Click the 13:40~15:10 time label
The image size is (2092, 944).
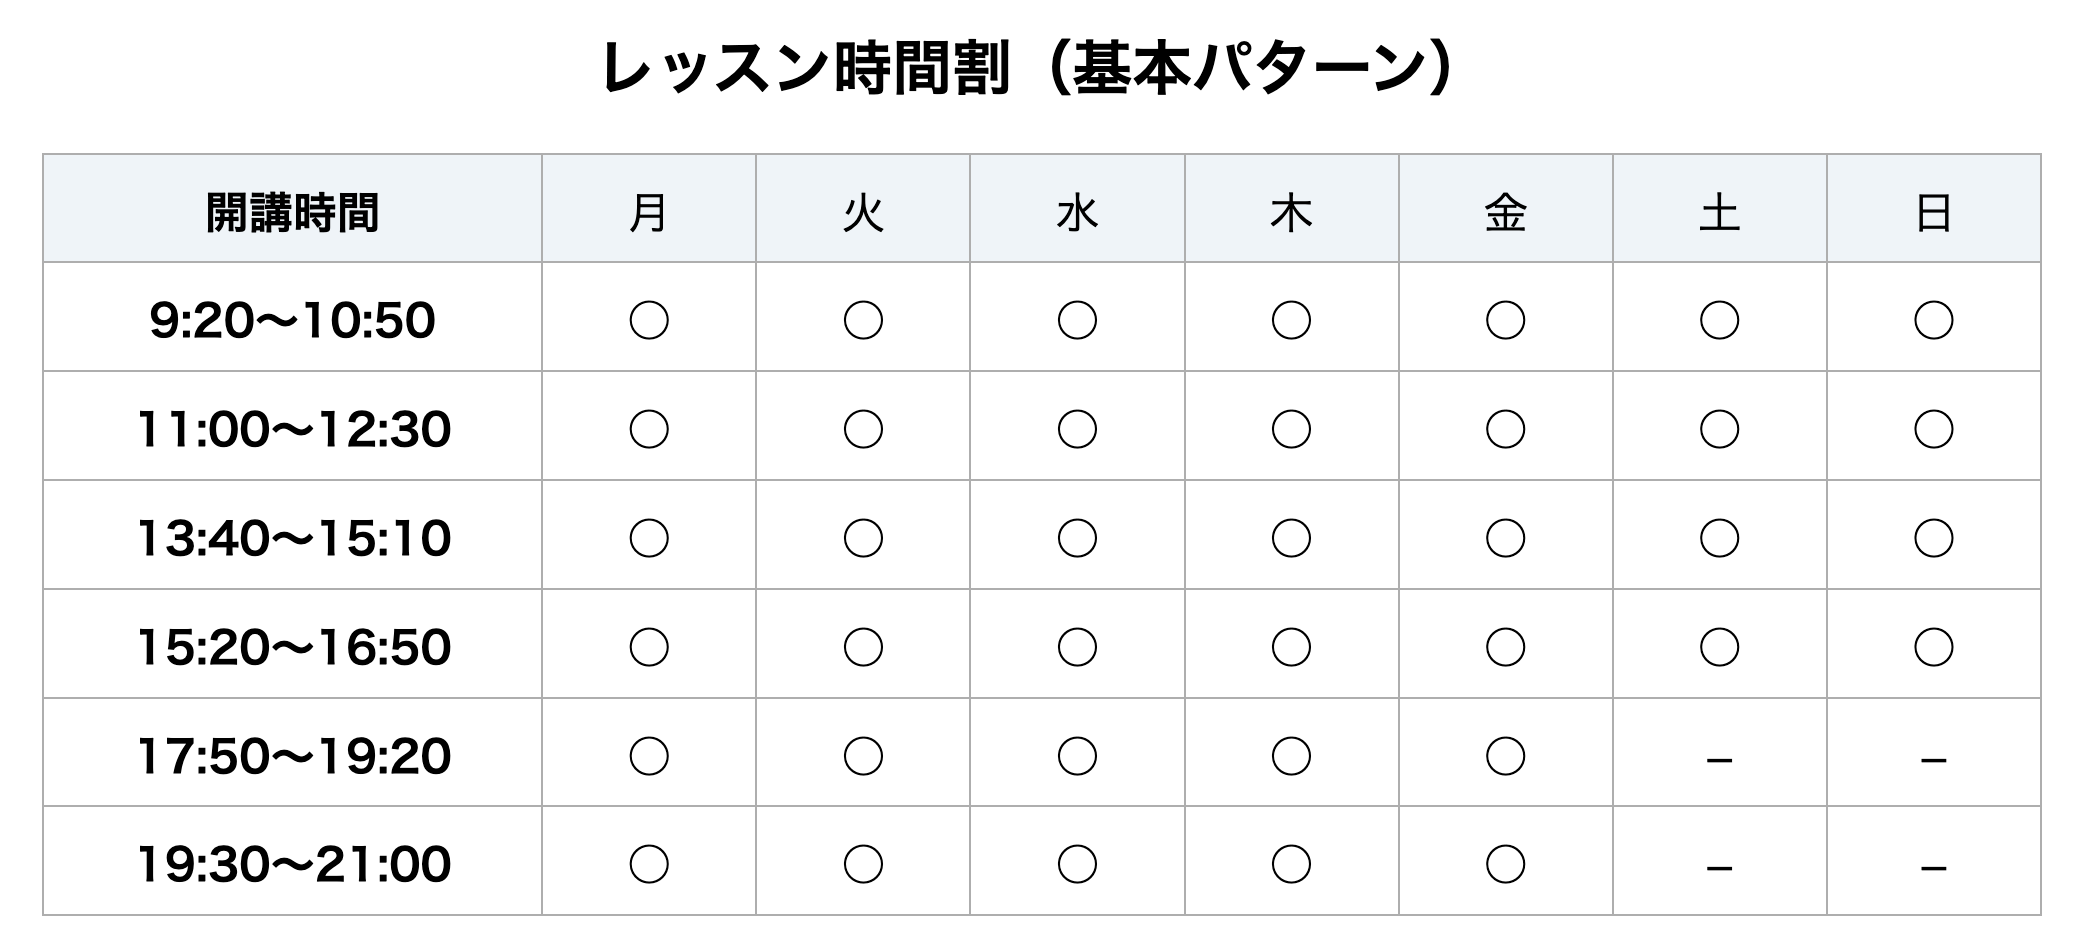click(x=292, y=539)
